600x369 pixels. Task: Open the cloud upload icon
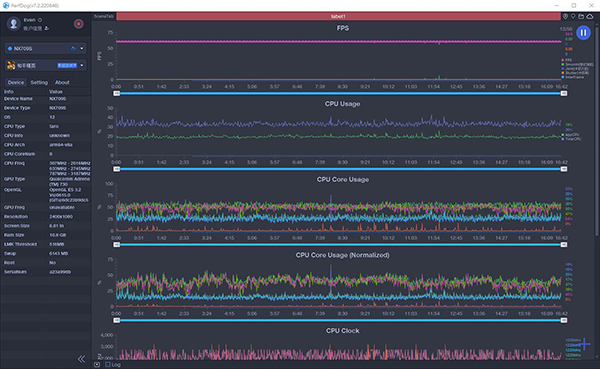590,16
